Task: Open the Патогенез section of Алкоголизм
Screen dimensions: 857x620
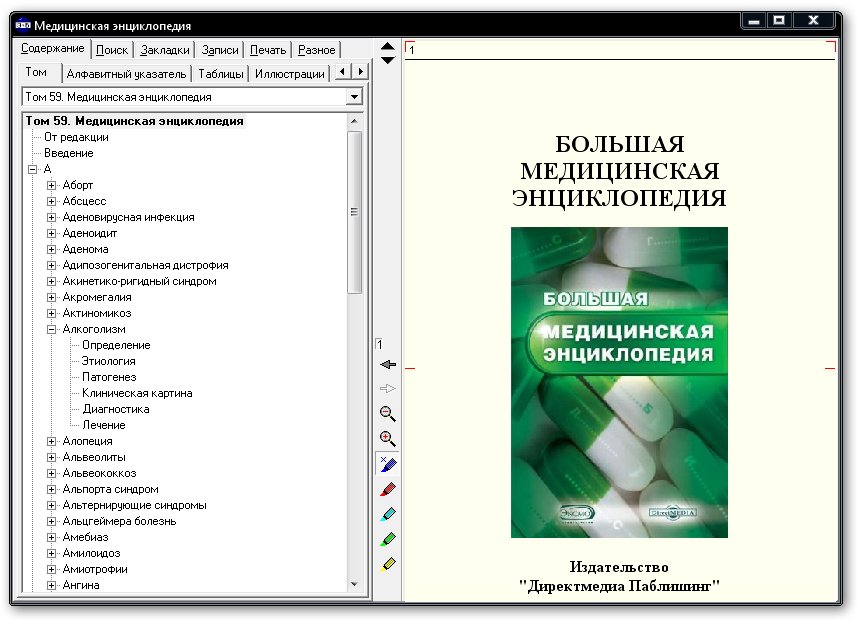Action: pos(109,377)
